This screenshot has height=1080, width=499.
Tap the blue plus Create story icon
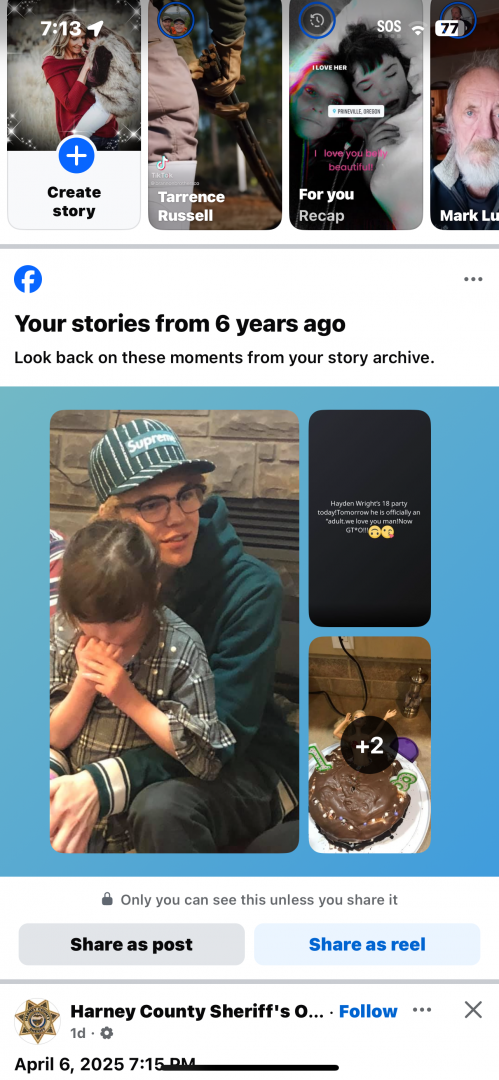[x=76, y=155]
